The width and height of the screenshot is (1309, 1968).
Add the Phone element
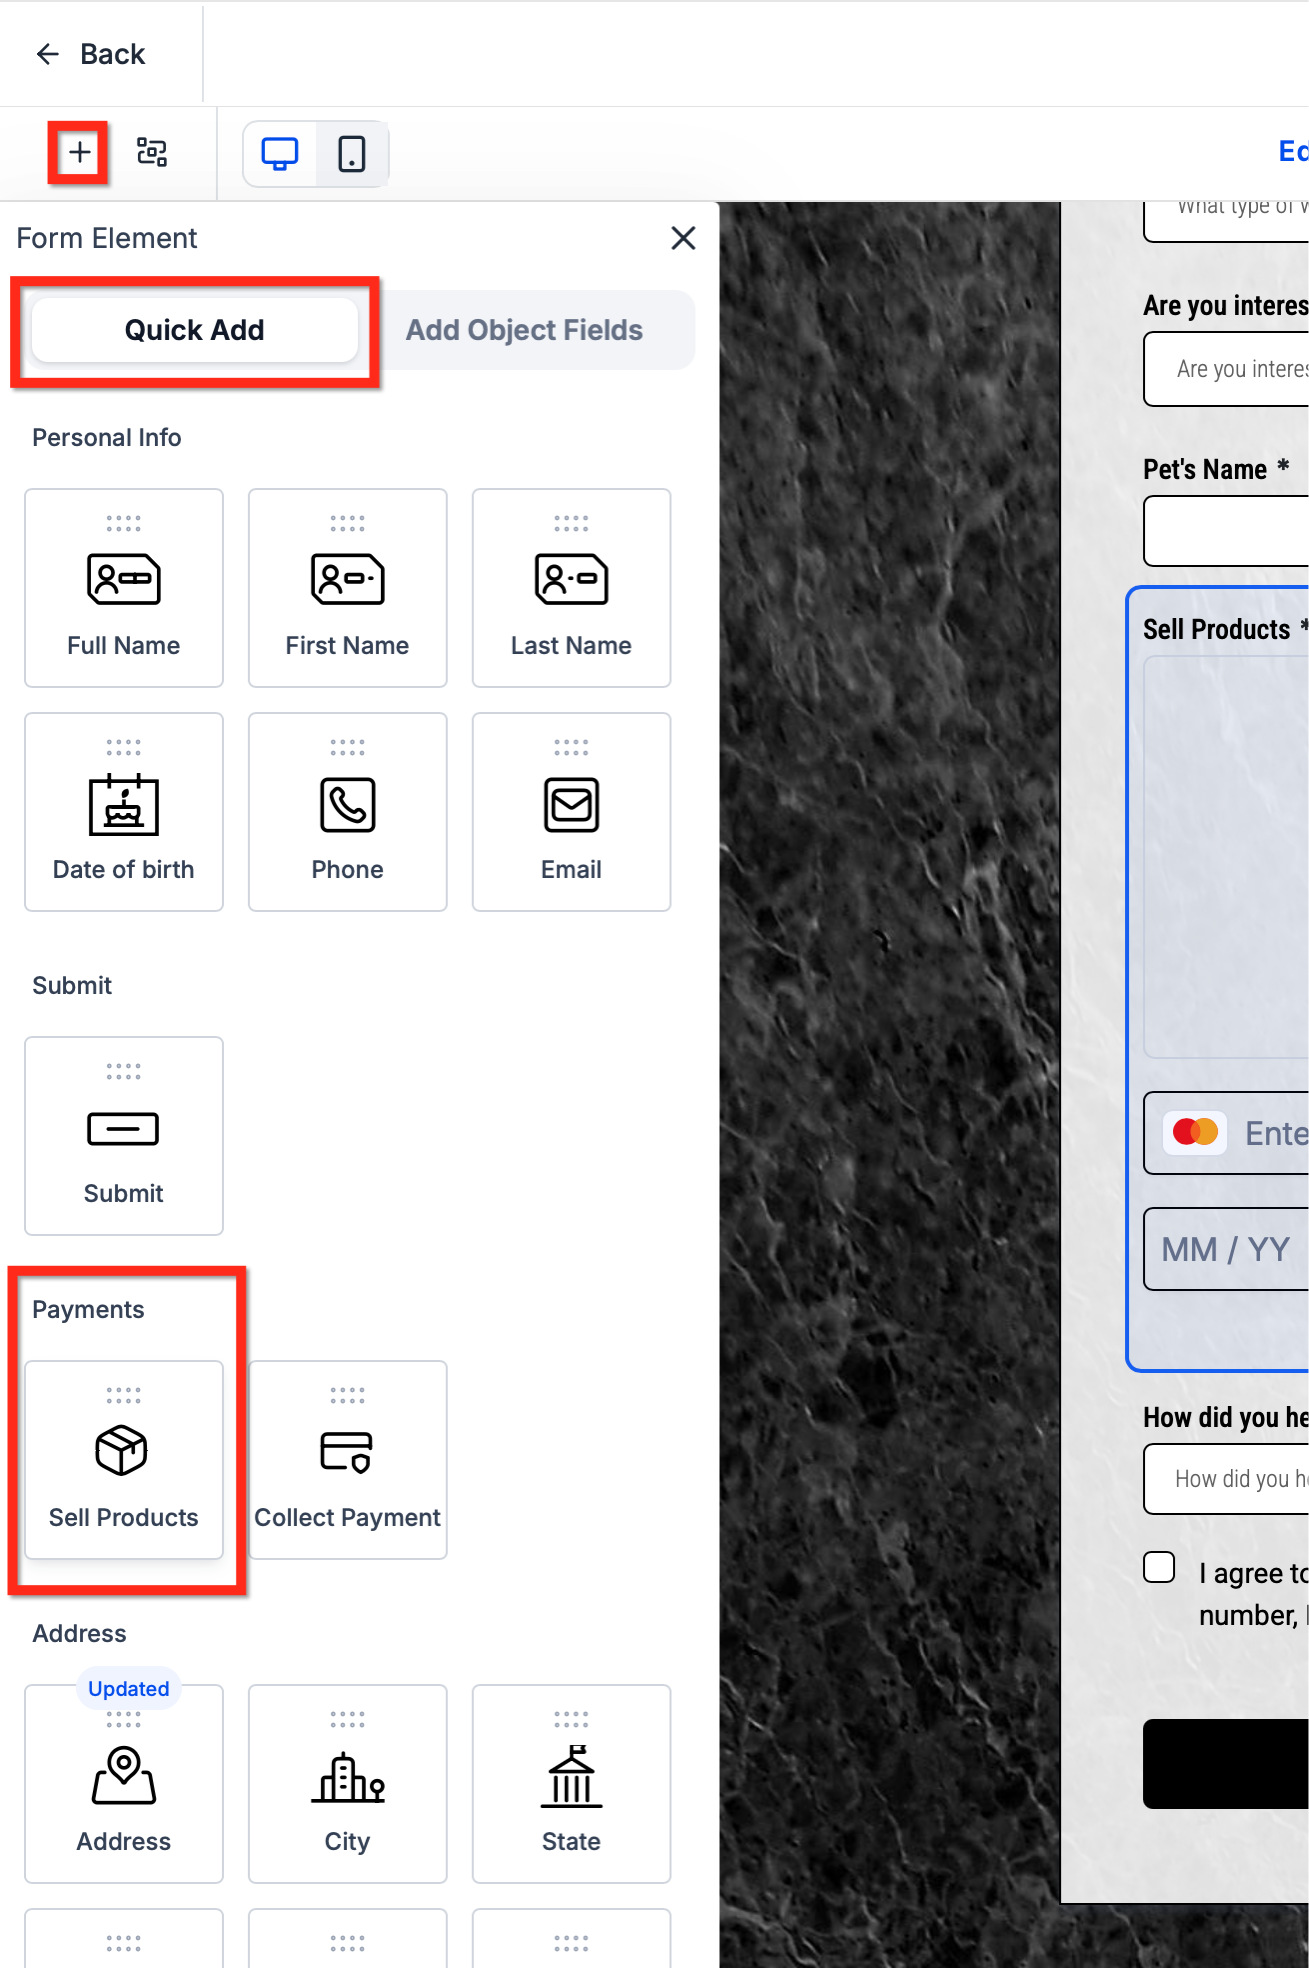[x=348, y=812]
